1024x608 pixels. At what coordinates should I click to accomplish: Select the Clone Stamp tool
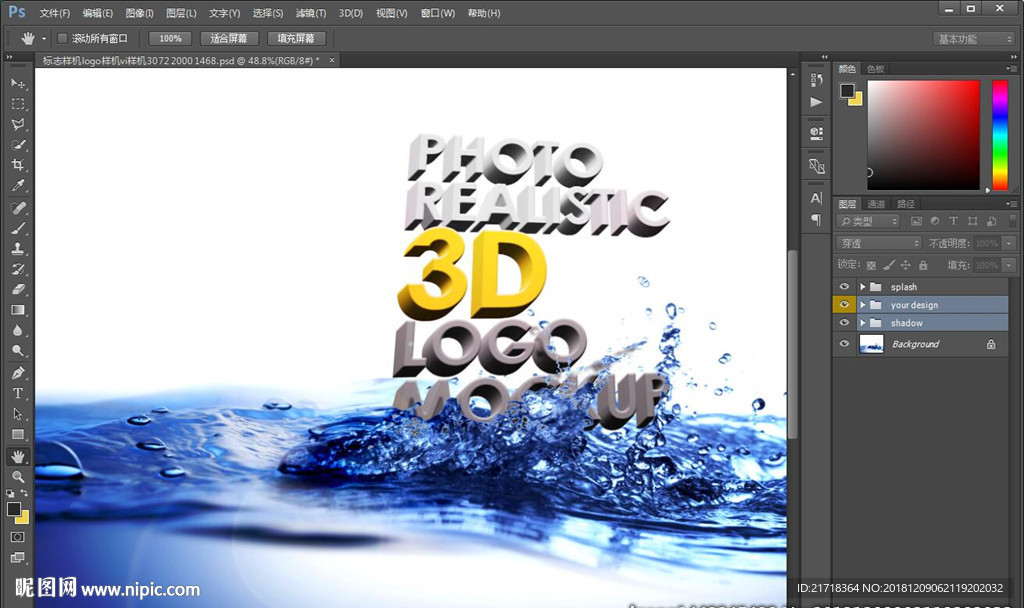[x=18, y=248]
